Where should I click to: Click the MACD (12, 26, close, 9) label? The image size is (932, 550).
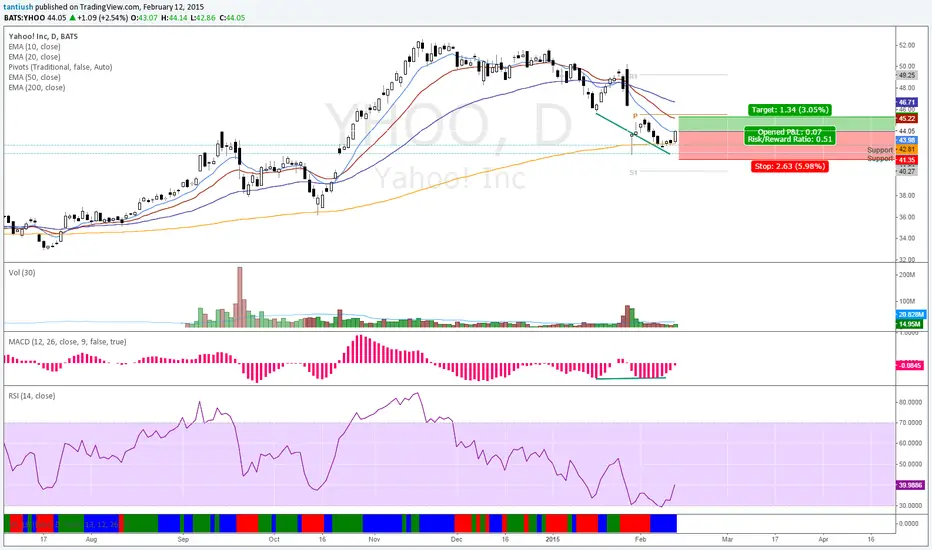point(67,342)
